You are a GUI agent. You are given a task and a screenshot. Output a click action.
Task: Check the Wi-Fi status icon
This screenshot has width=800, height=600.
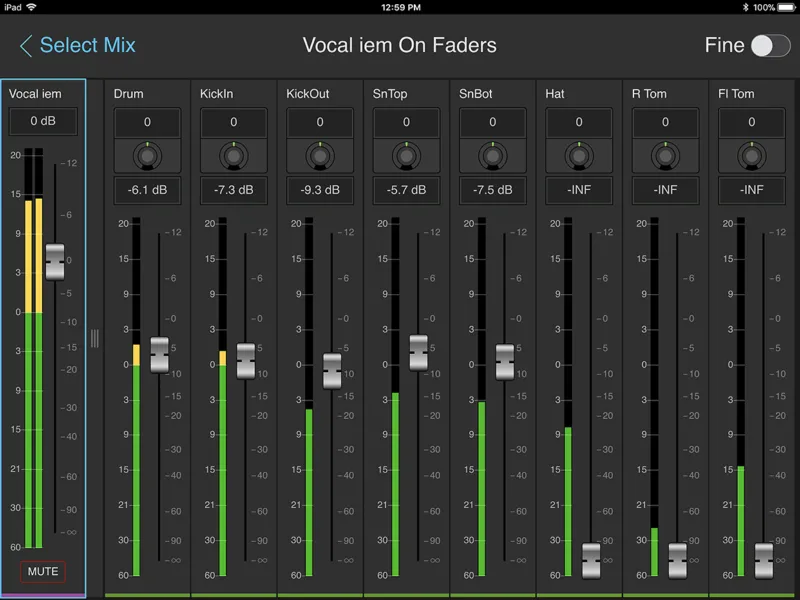(31, 7)
